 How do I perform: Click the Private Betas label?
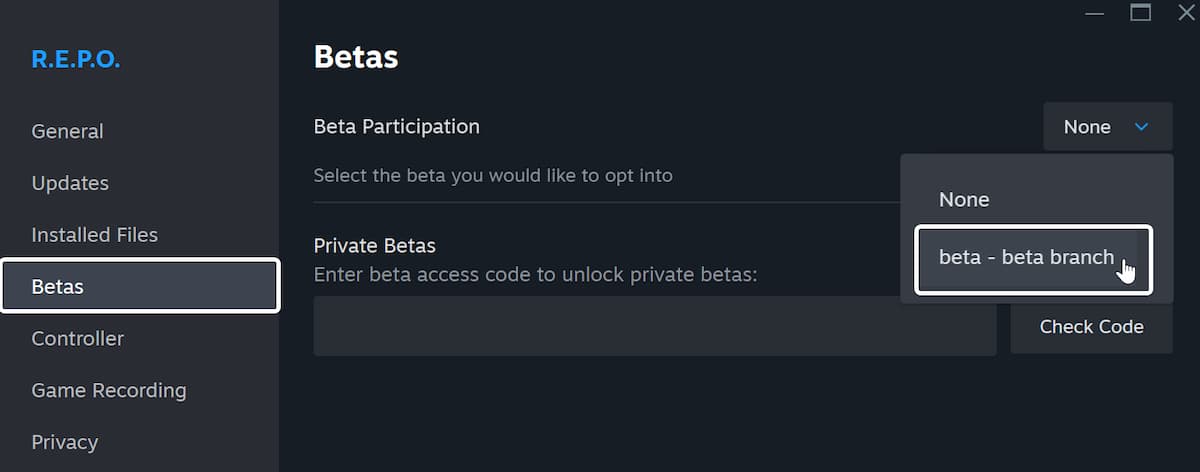(x=375, y=246)
